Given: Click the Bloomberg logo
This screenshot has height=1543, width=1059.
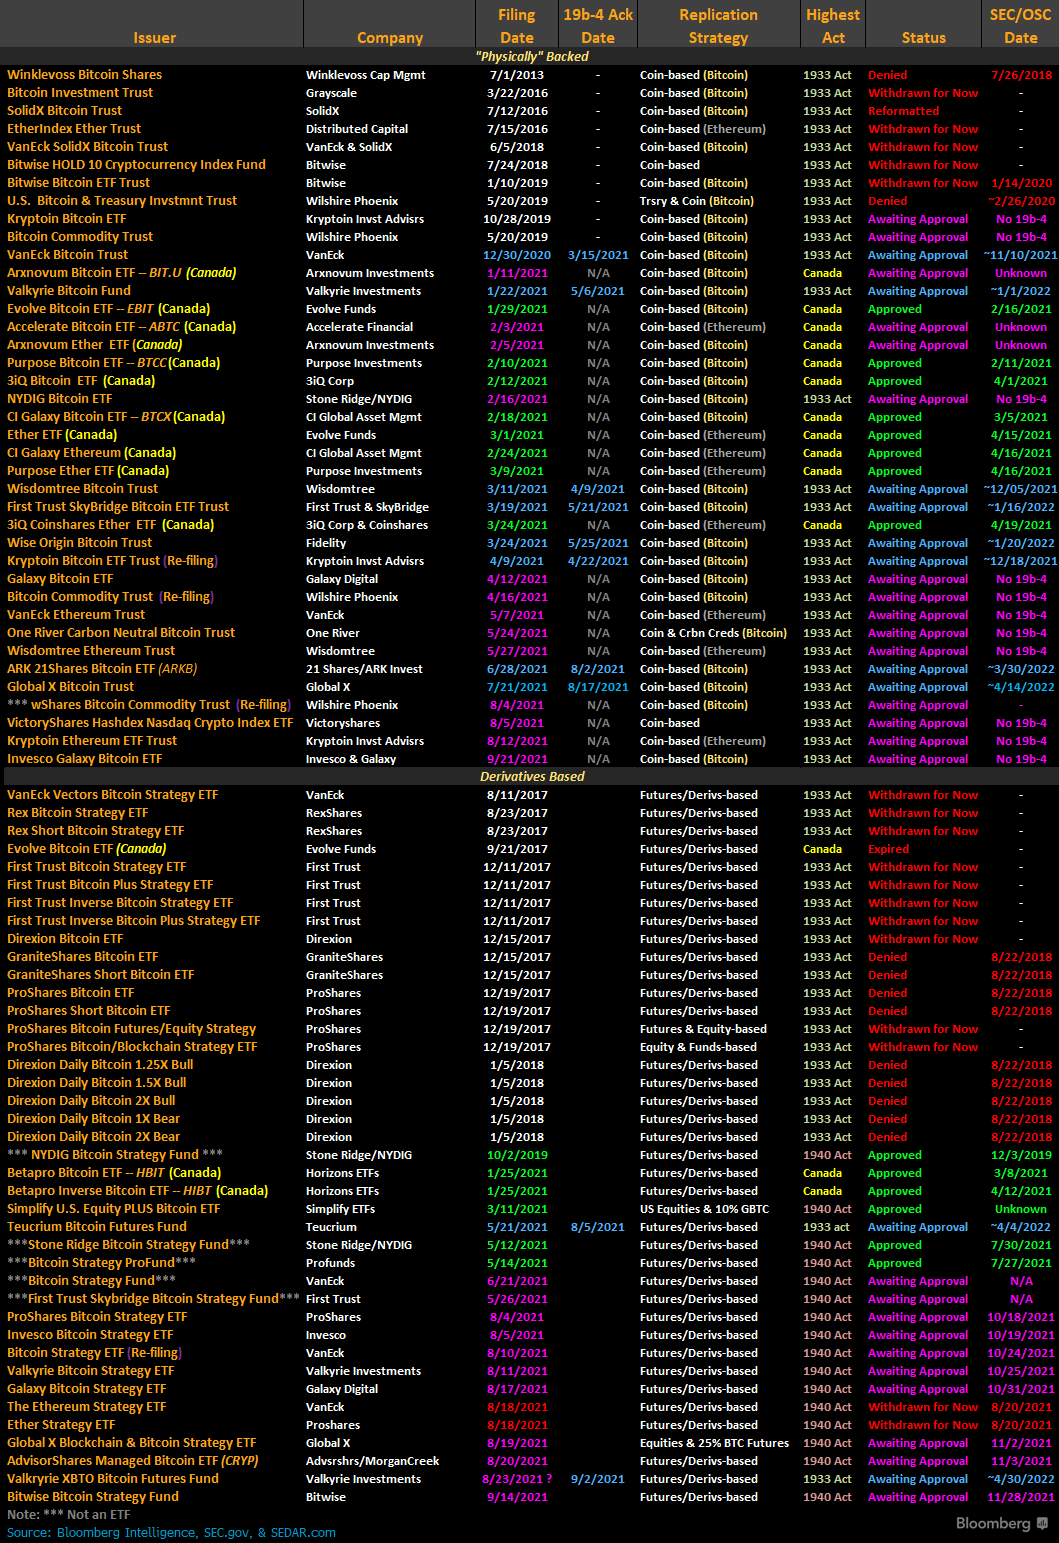Looking at the screenshot, I should 1000,1523.
